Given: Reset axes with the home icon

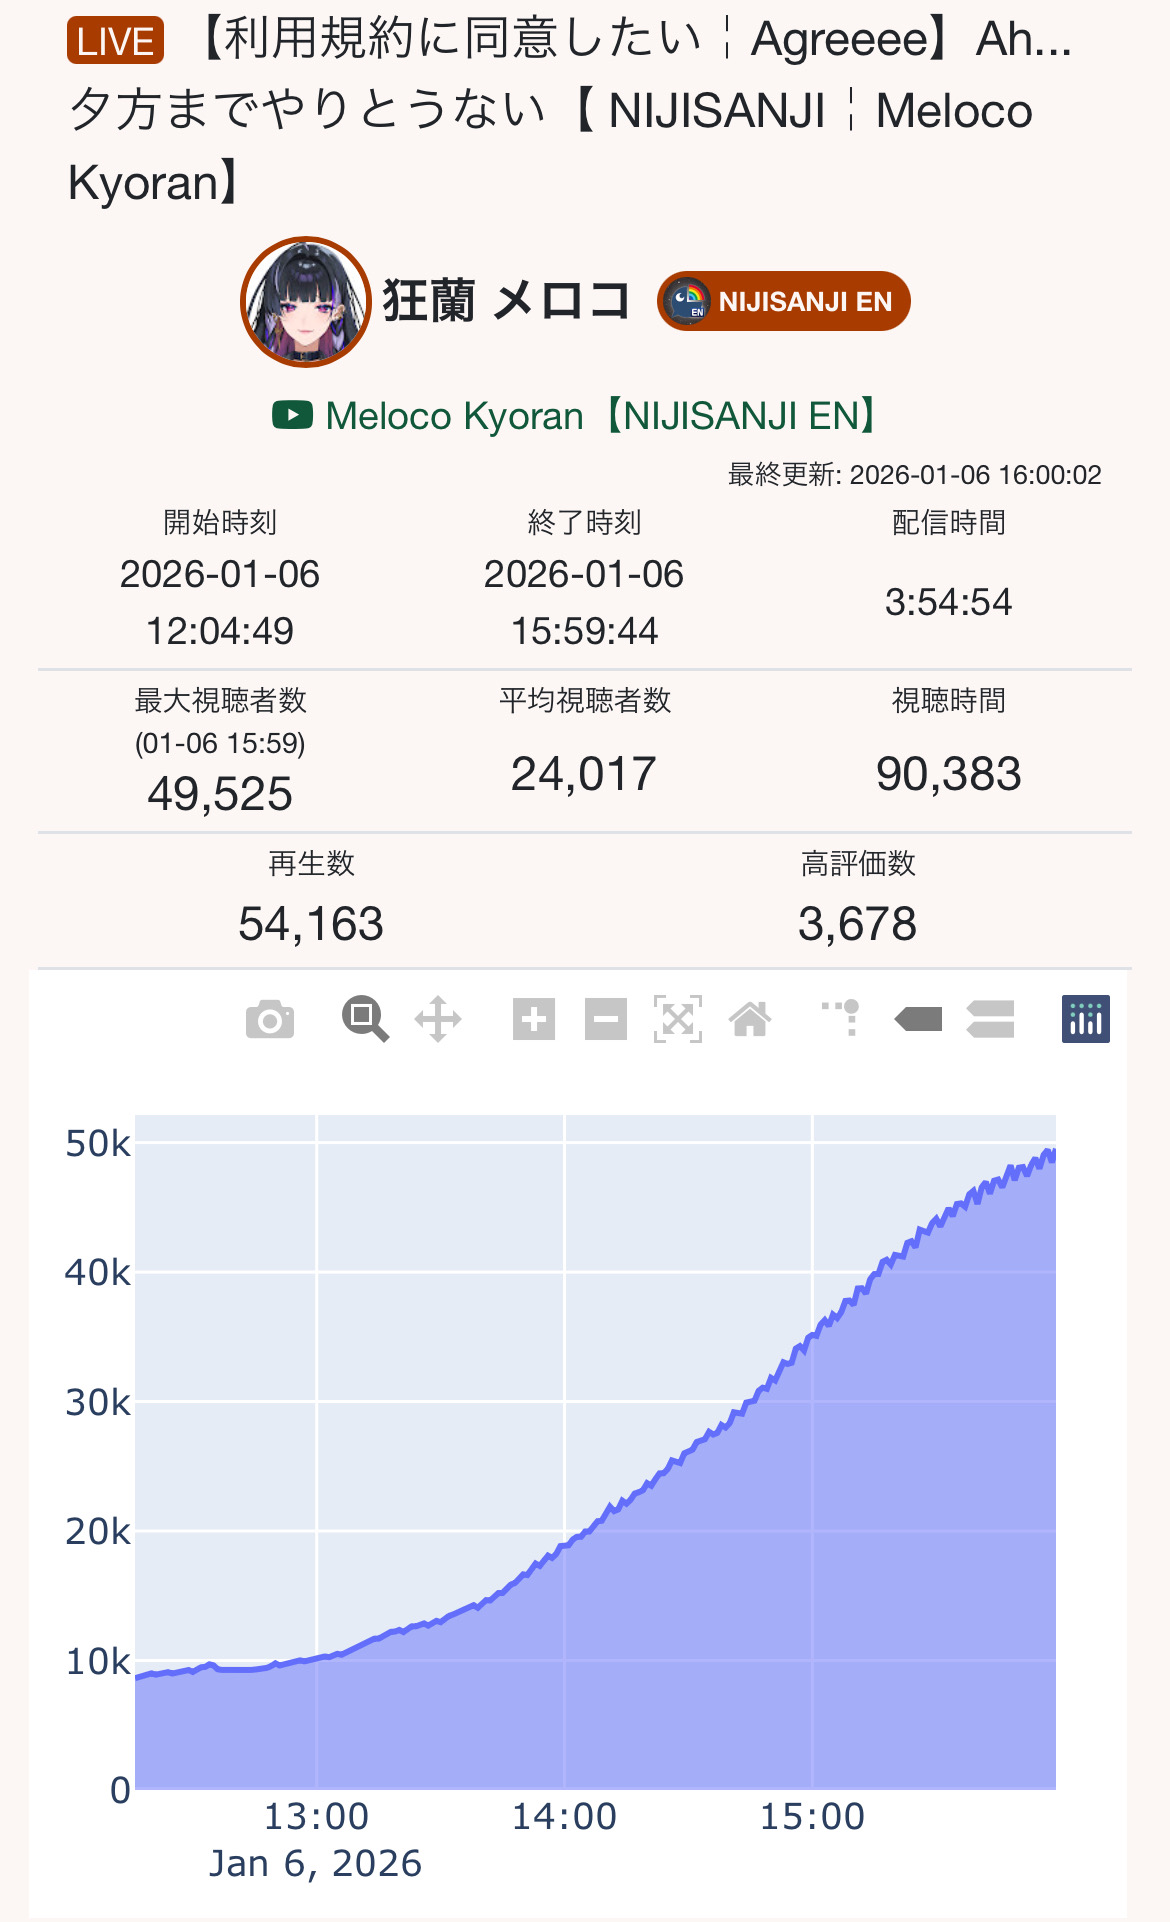Looking at the screenshot, I should point(750,1020).
